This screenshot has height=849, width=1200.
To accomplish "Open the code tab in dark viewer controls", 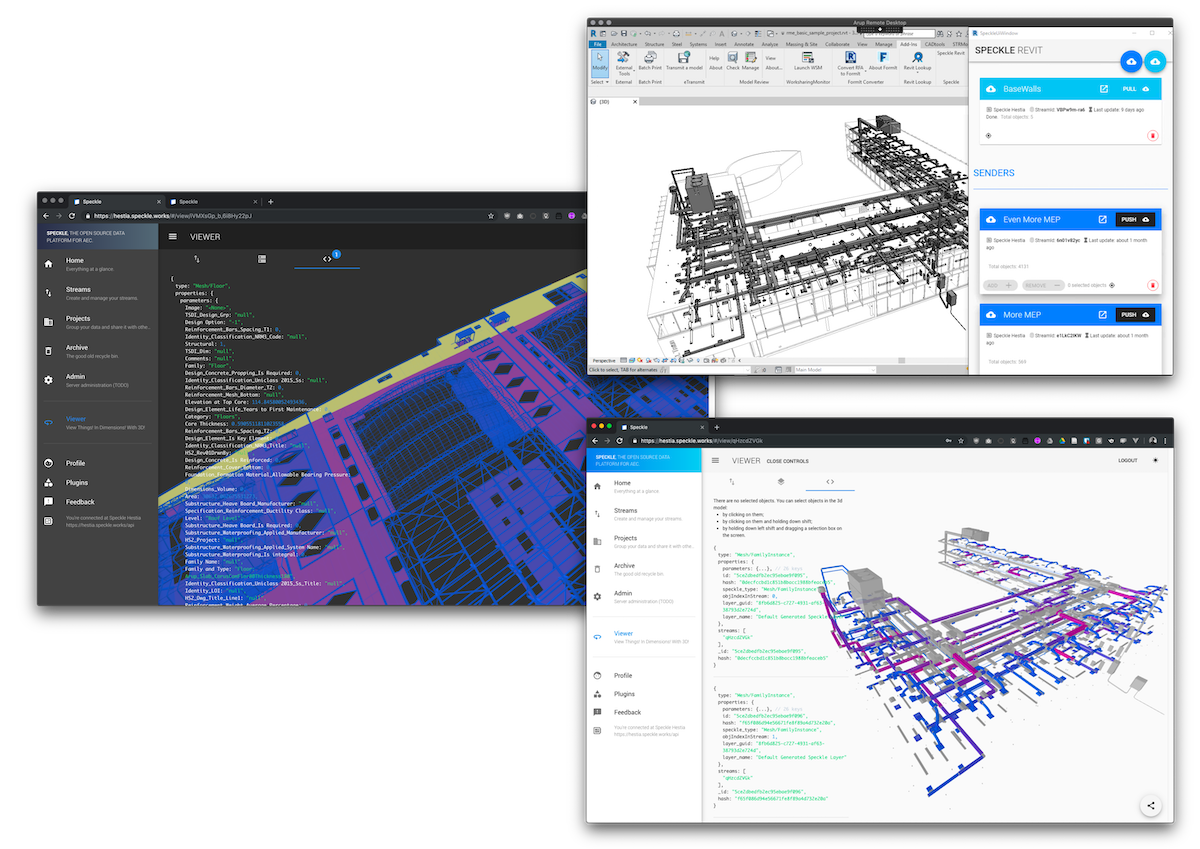I will pos(327,259).
